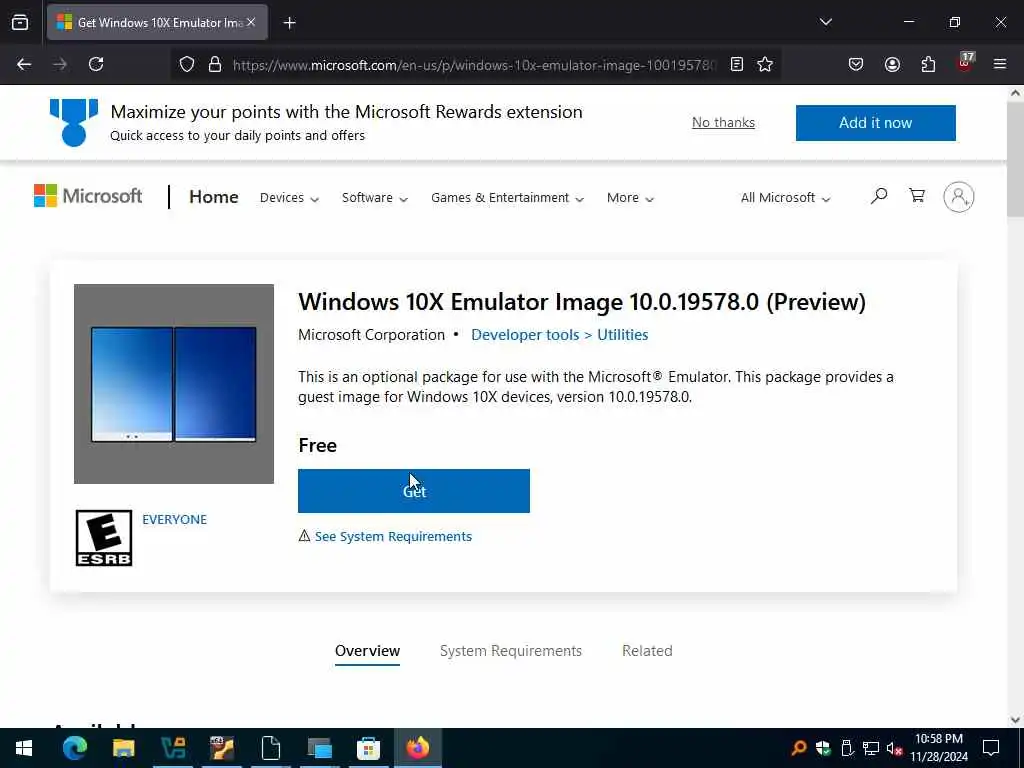Screen dimensions: 1024x768
Task: Click the taskbar clock showing 10:58 PM
Action: coord(938,748)
